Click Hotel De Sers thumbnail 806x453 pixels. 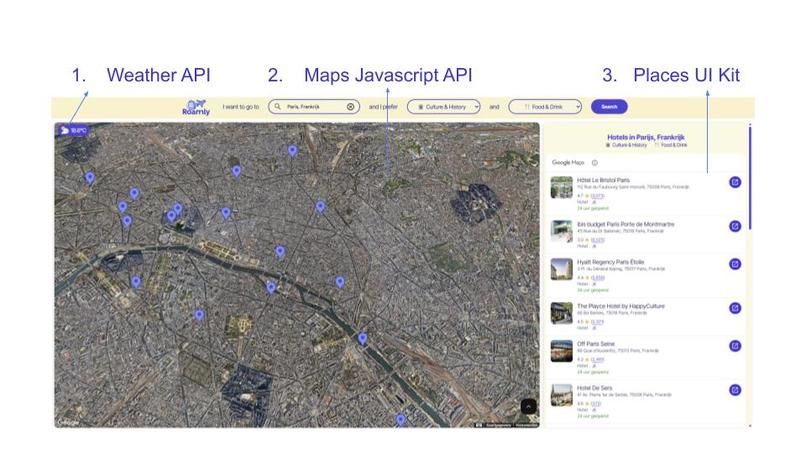click(561, 395)
